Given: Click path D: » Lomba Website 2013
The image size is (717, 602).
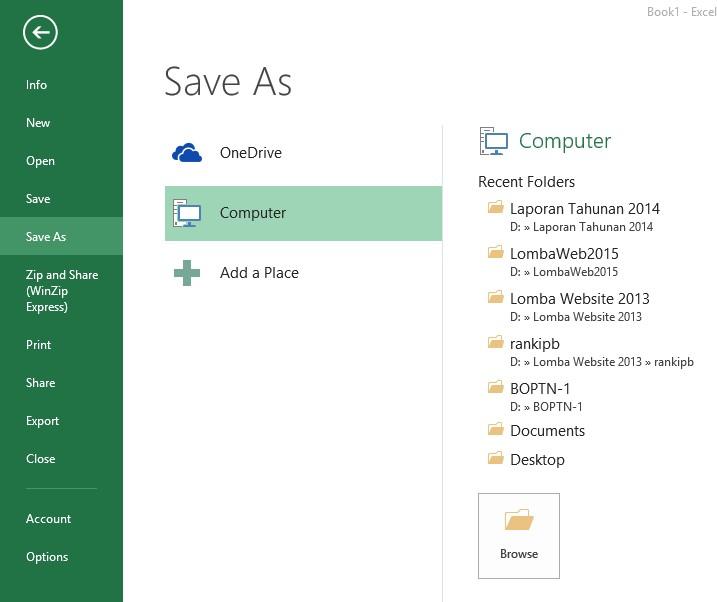Looking at the screenshot, I should (576, 316).
